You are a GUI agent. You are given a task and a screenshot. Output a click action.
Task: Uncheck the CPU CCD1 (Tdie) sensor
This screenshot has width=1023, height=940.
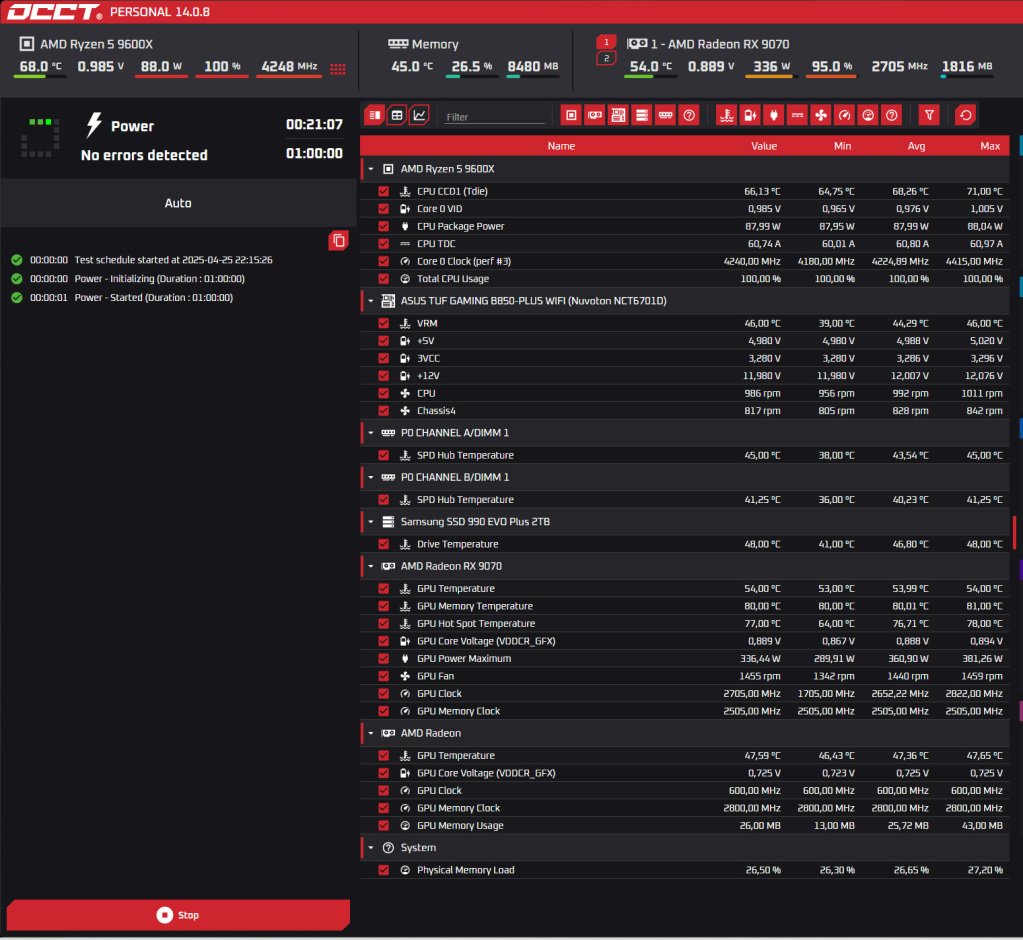(x=384, y=191)
